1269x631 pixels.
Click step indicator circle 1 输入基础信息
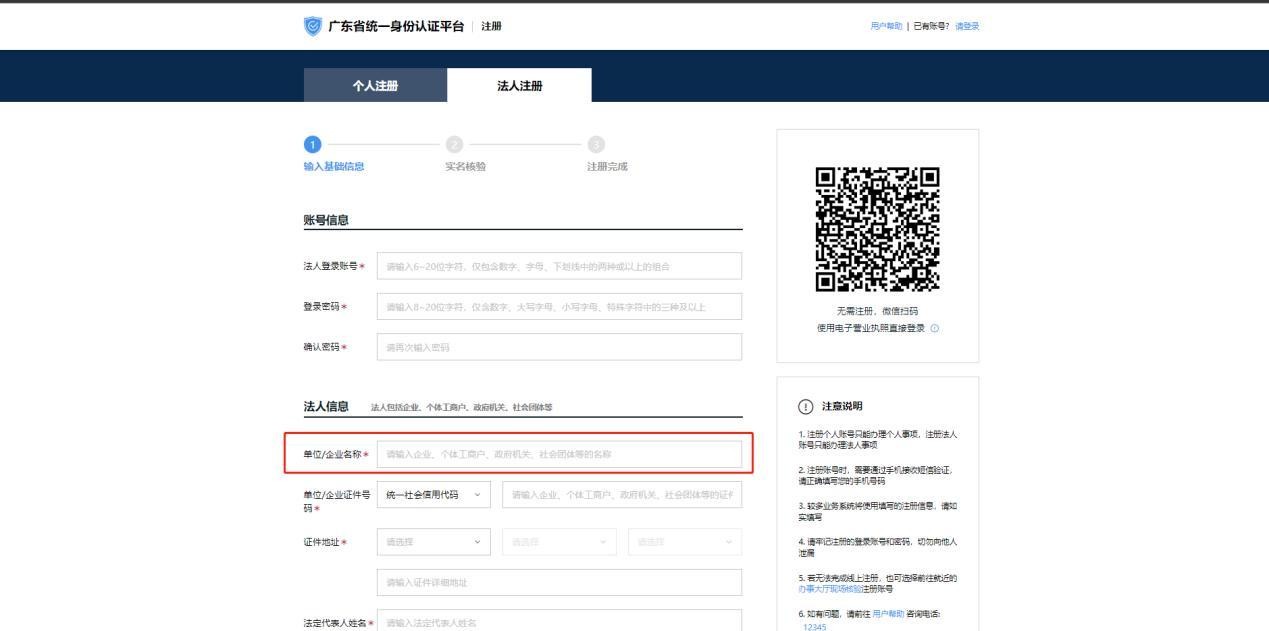pos(315,144)
